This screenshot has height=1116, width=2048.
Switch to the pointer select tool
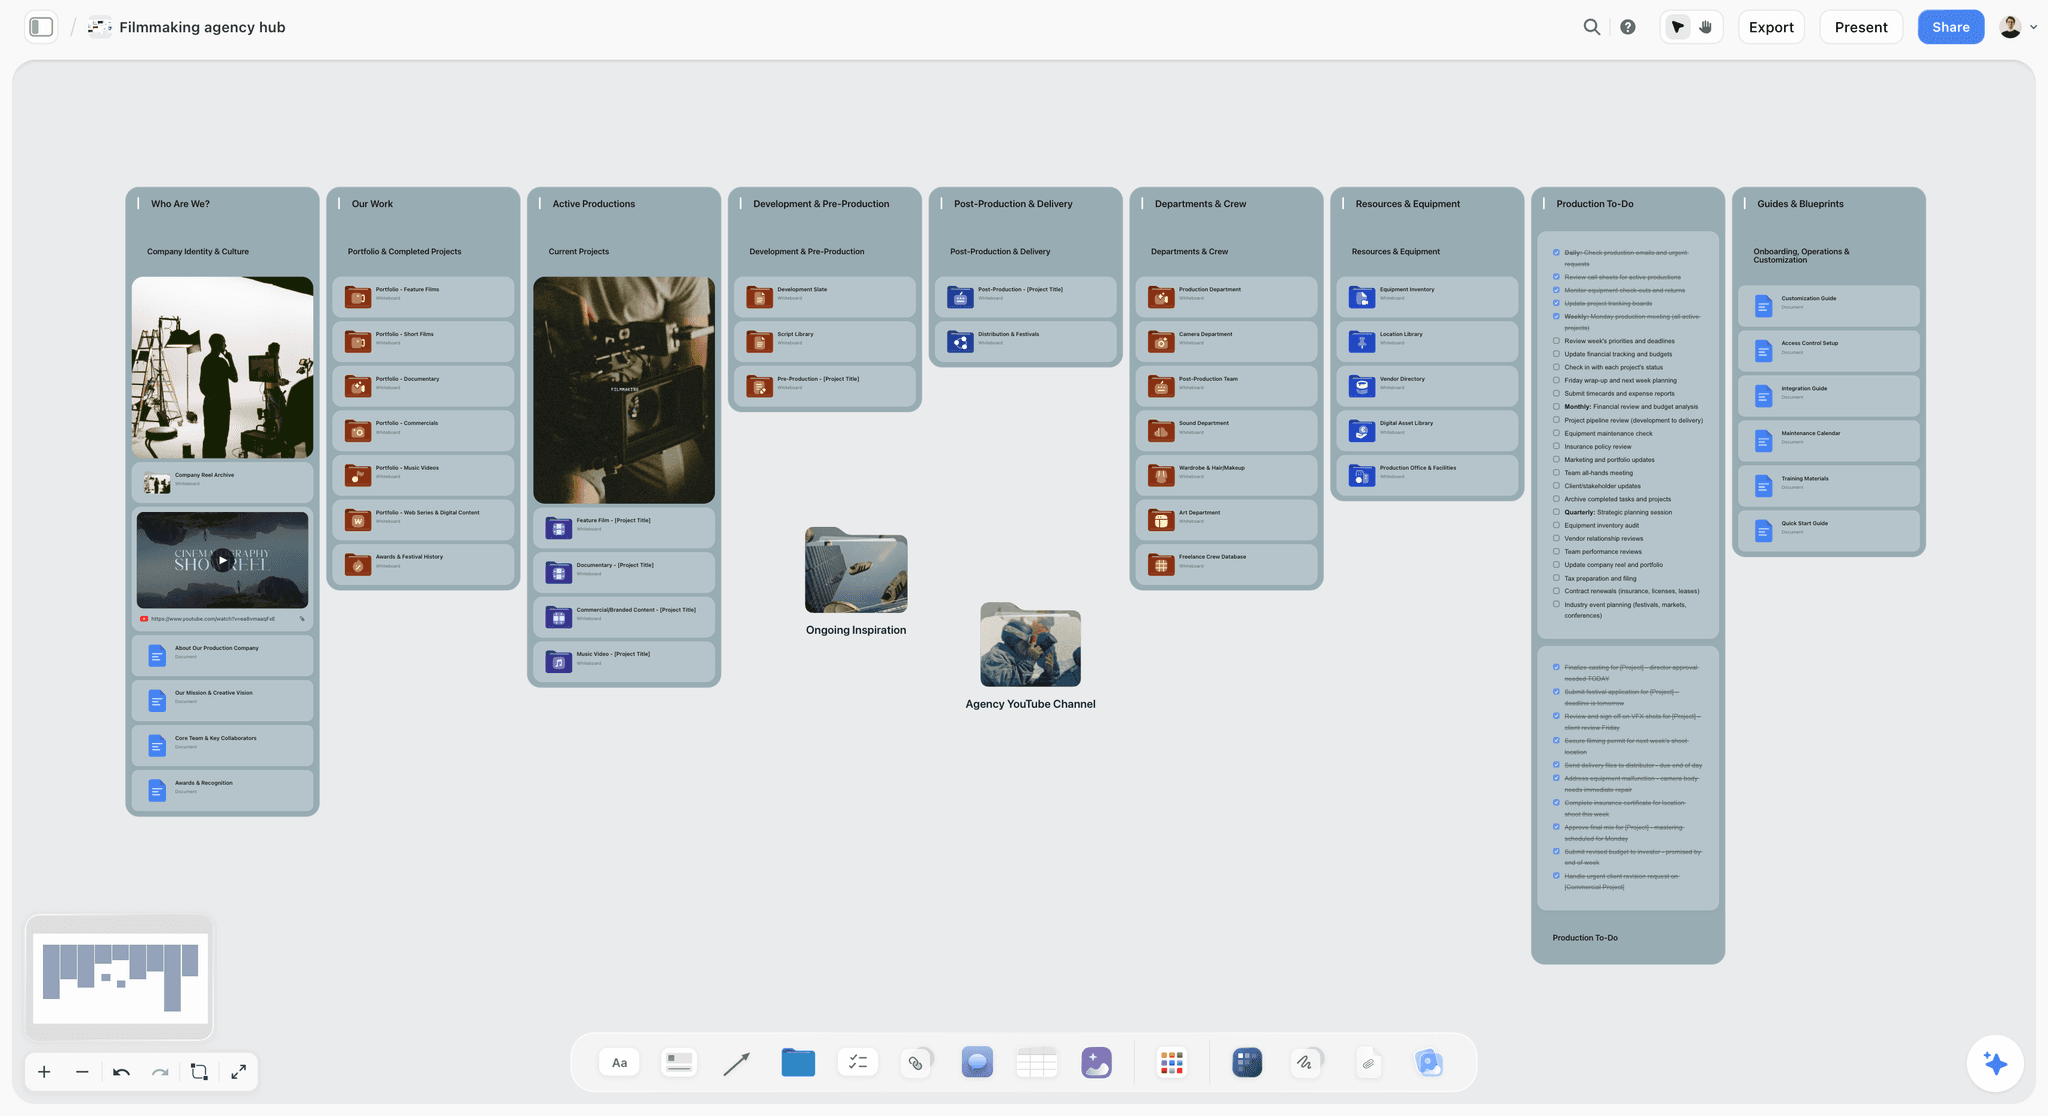[1677, 27]
